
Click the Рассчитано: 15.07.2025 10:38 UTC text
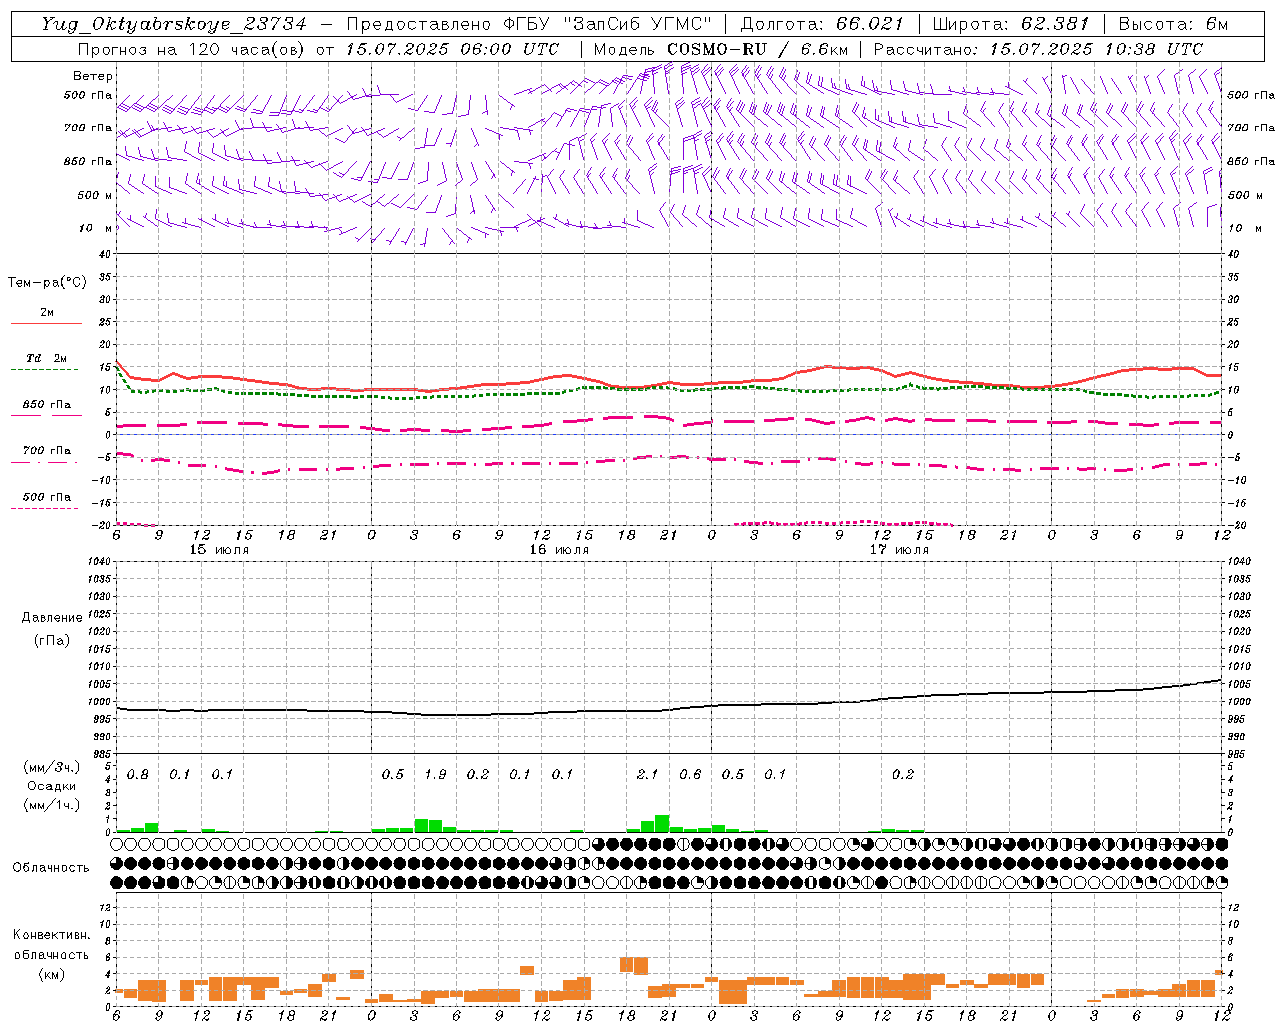[1038, 49]
